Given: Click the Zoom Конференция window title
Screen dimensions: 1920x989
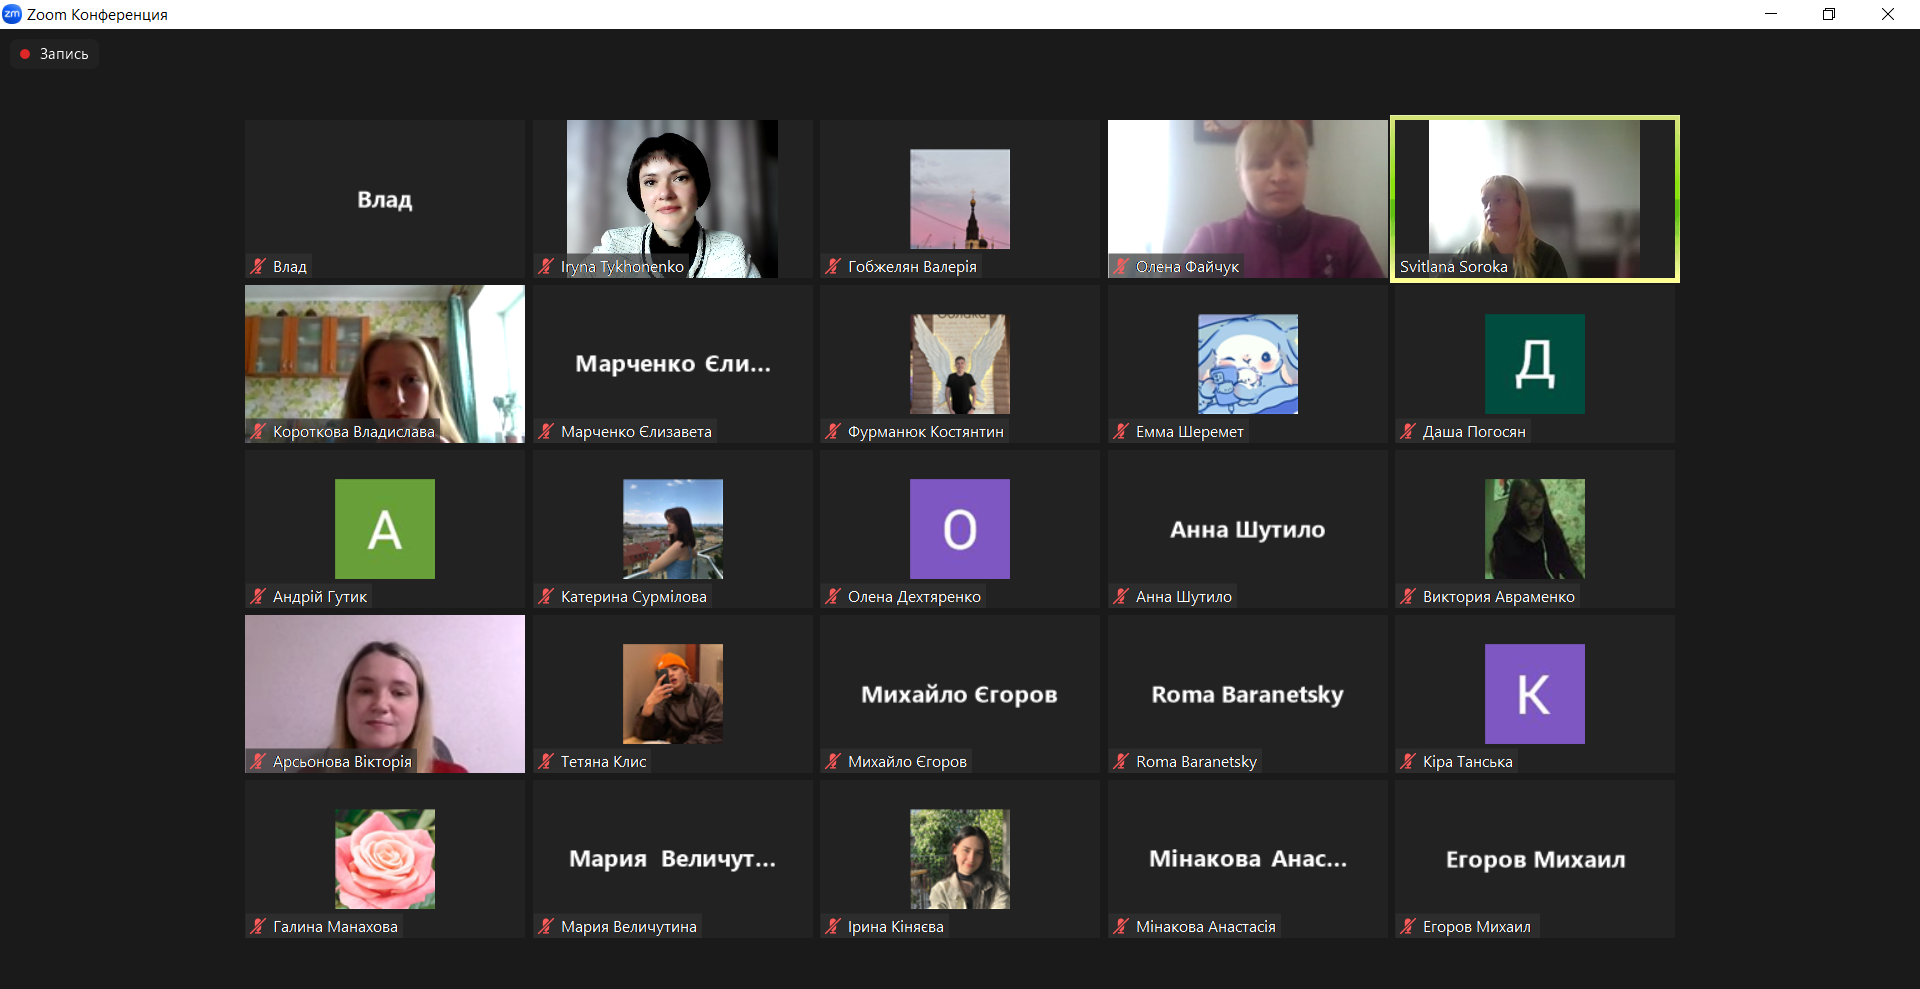Looking at the screenshot, I should coord(97,14).
